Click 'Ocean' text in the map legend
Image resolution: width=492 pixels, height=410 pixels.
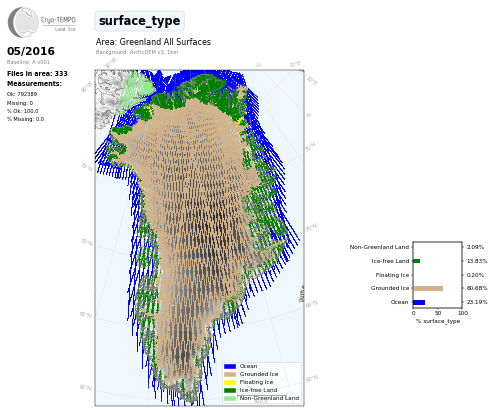point(248,366)
